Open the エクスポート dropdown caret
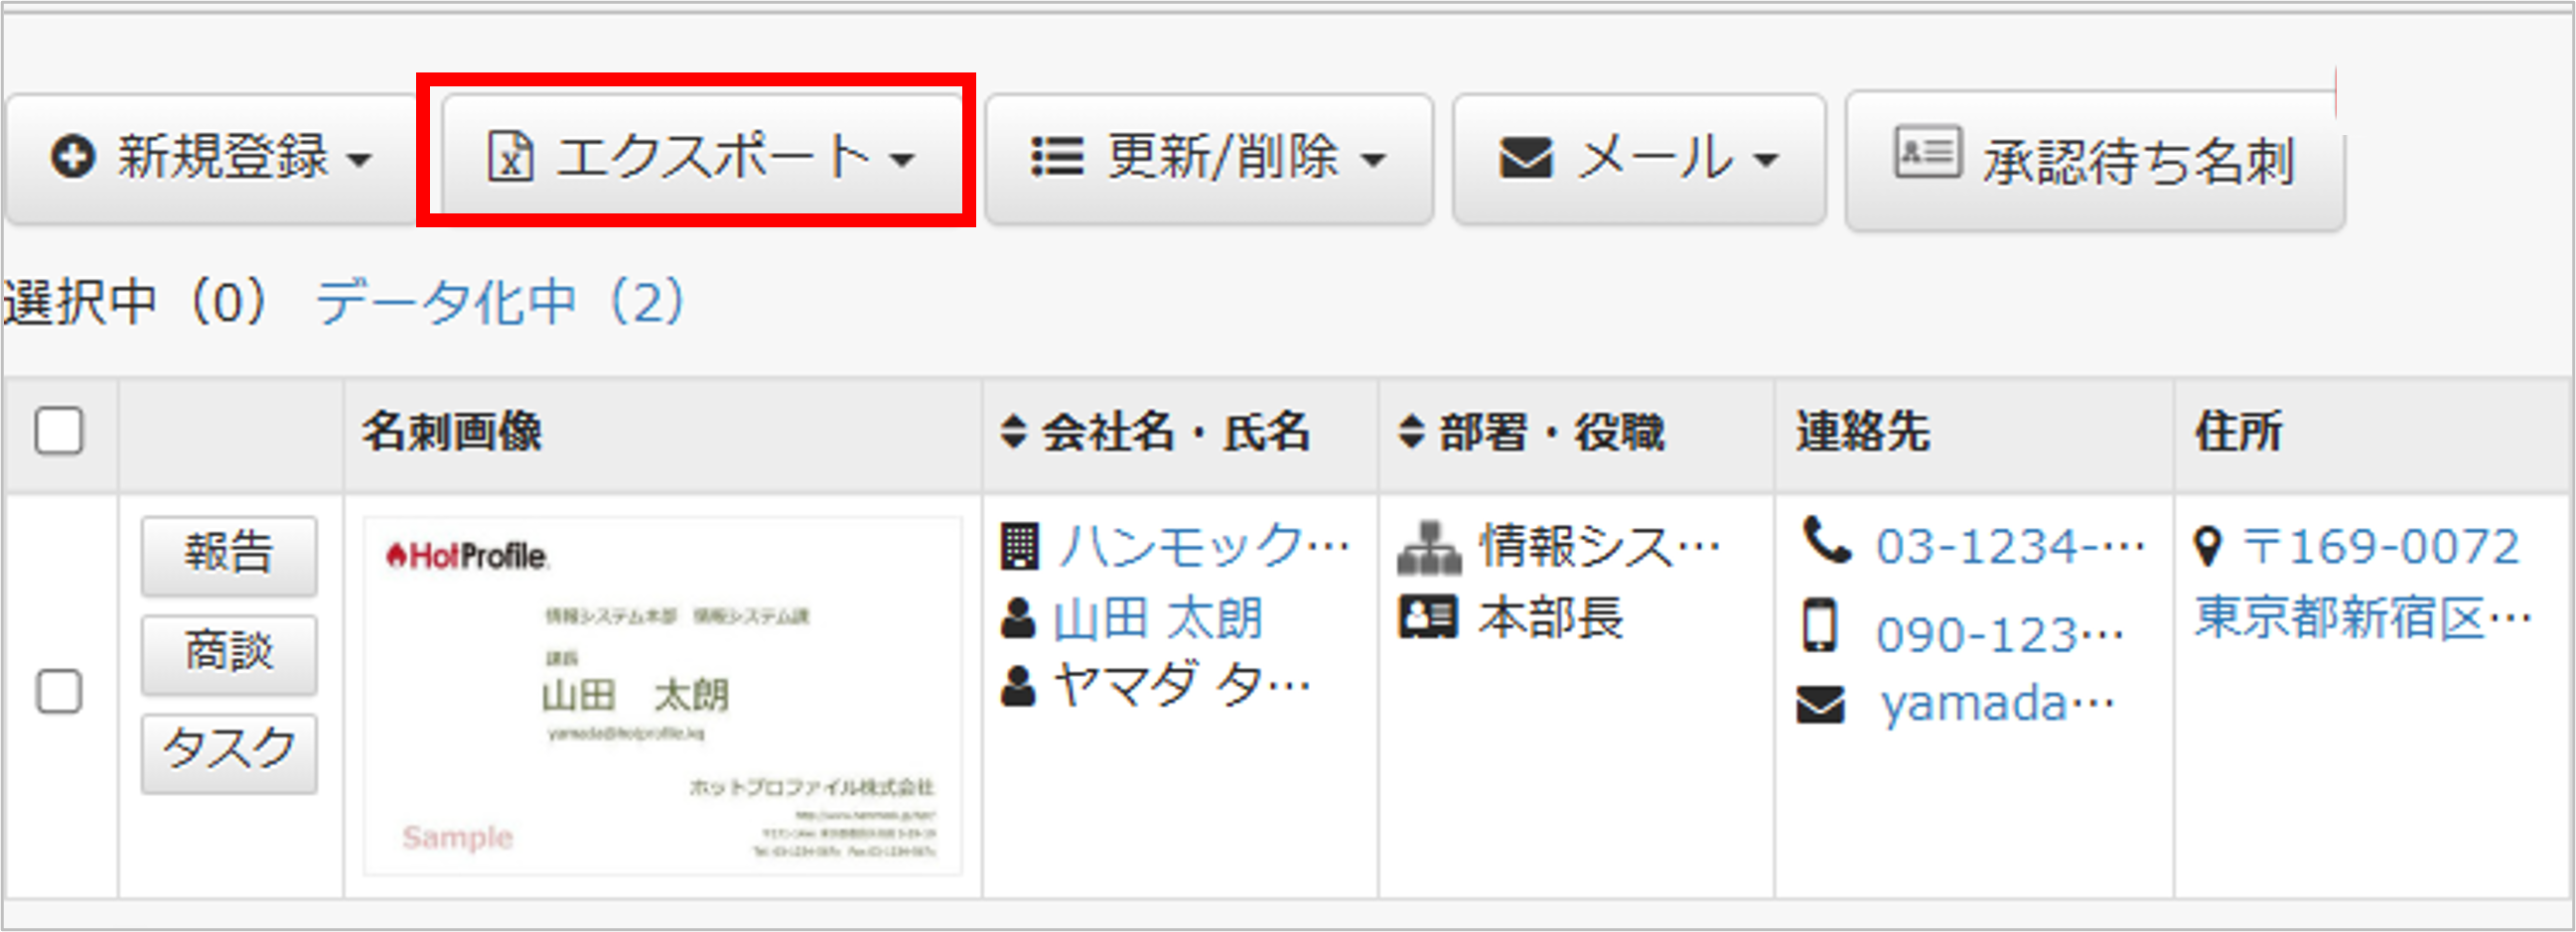The height and width of the screenshot is (932, 2576). click(902, 160)
